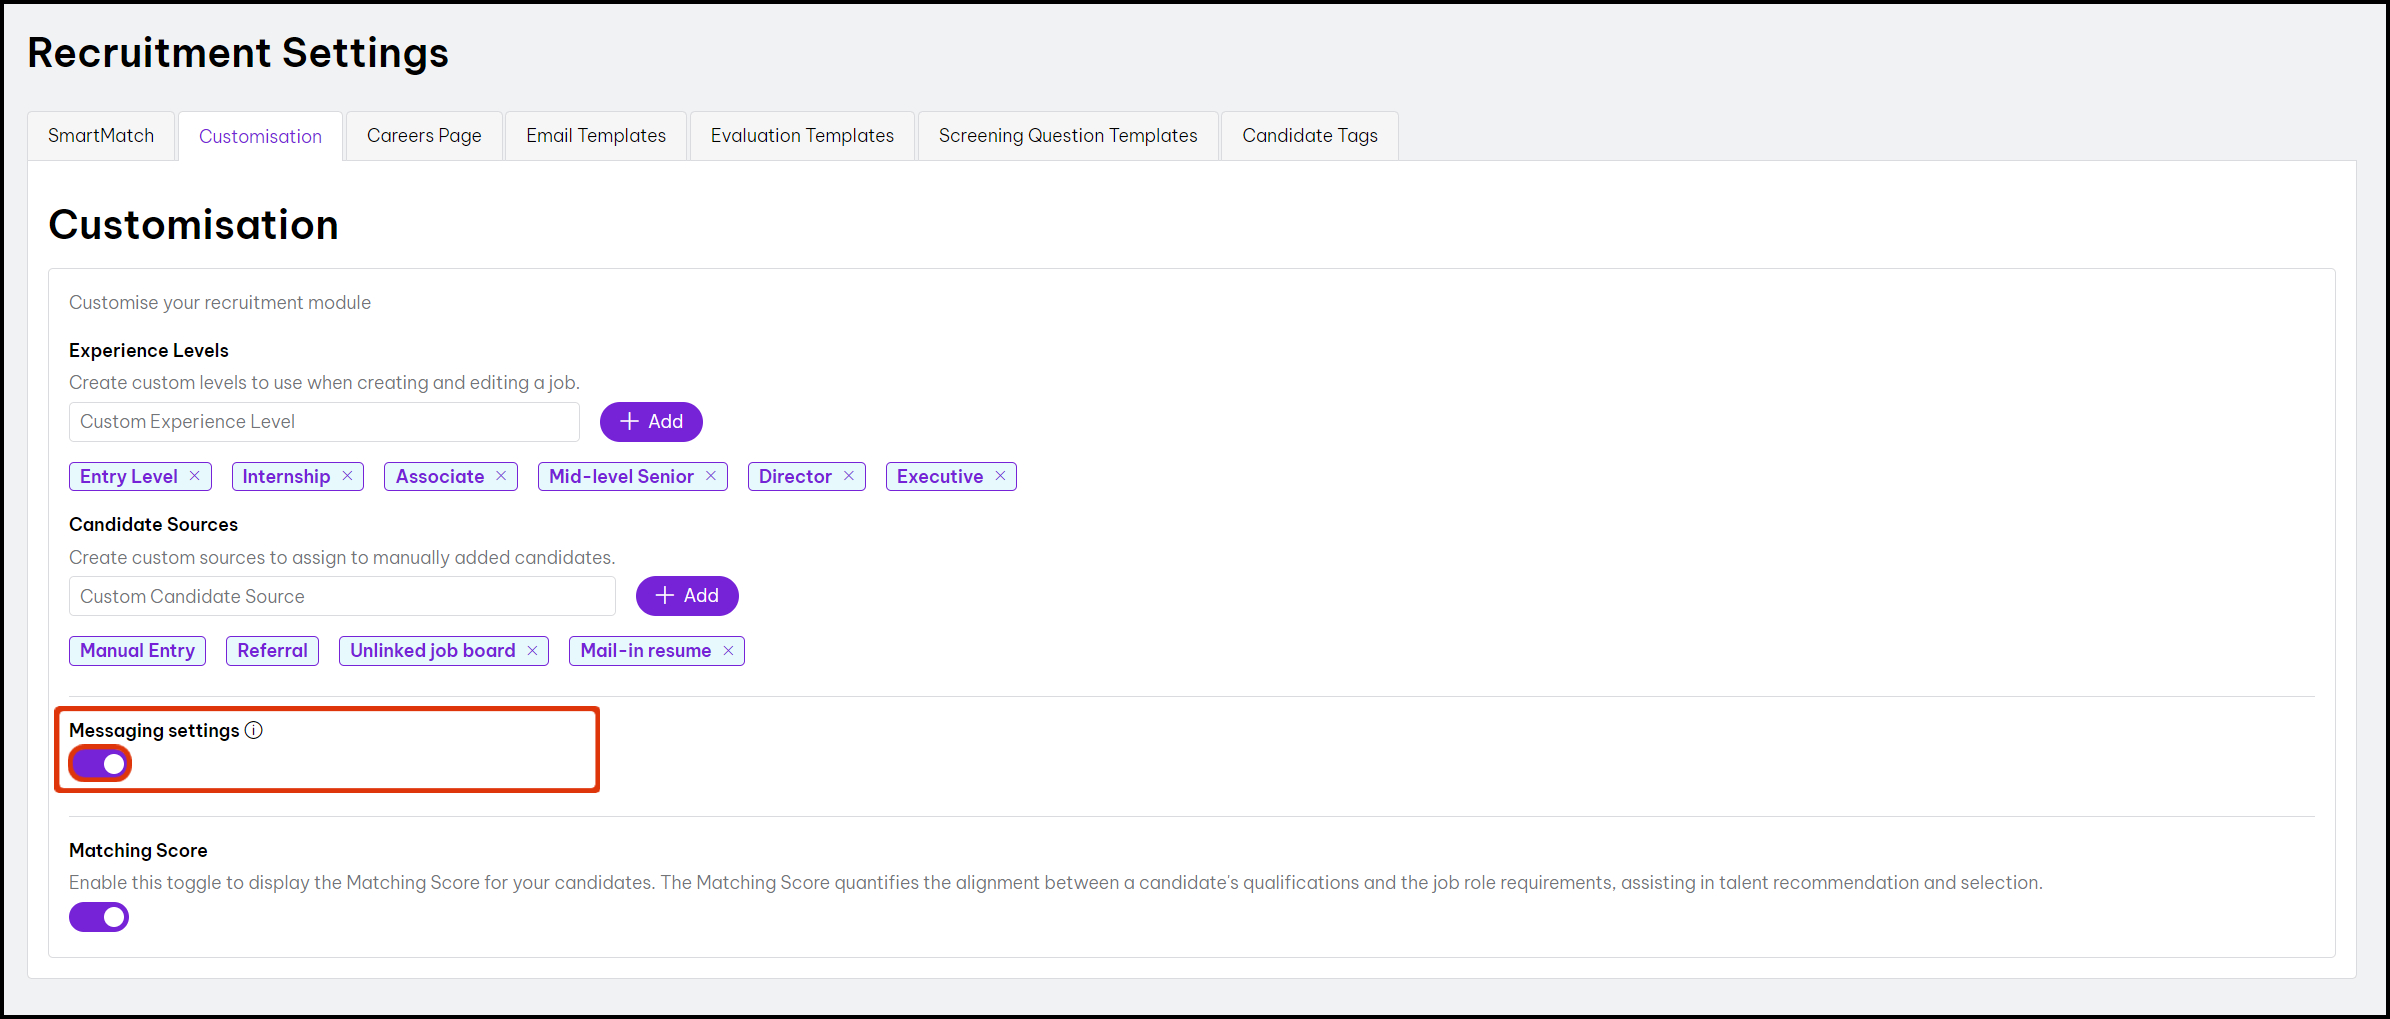Image resolution: width=2390 pixels, height=1019 pixels.
Task: Go to Email Templates tab
Action: tap(596, 136)
